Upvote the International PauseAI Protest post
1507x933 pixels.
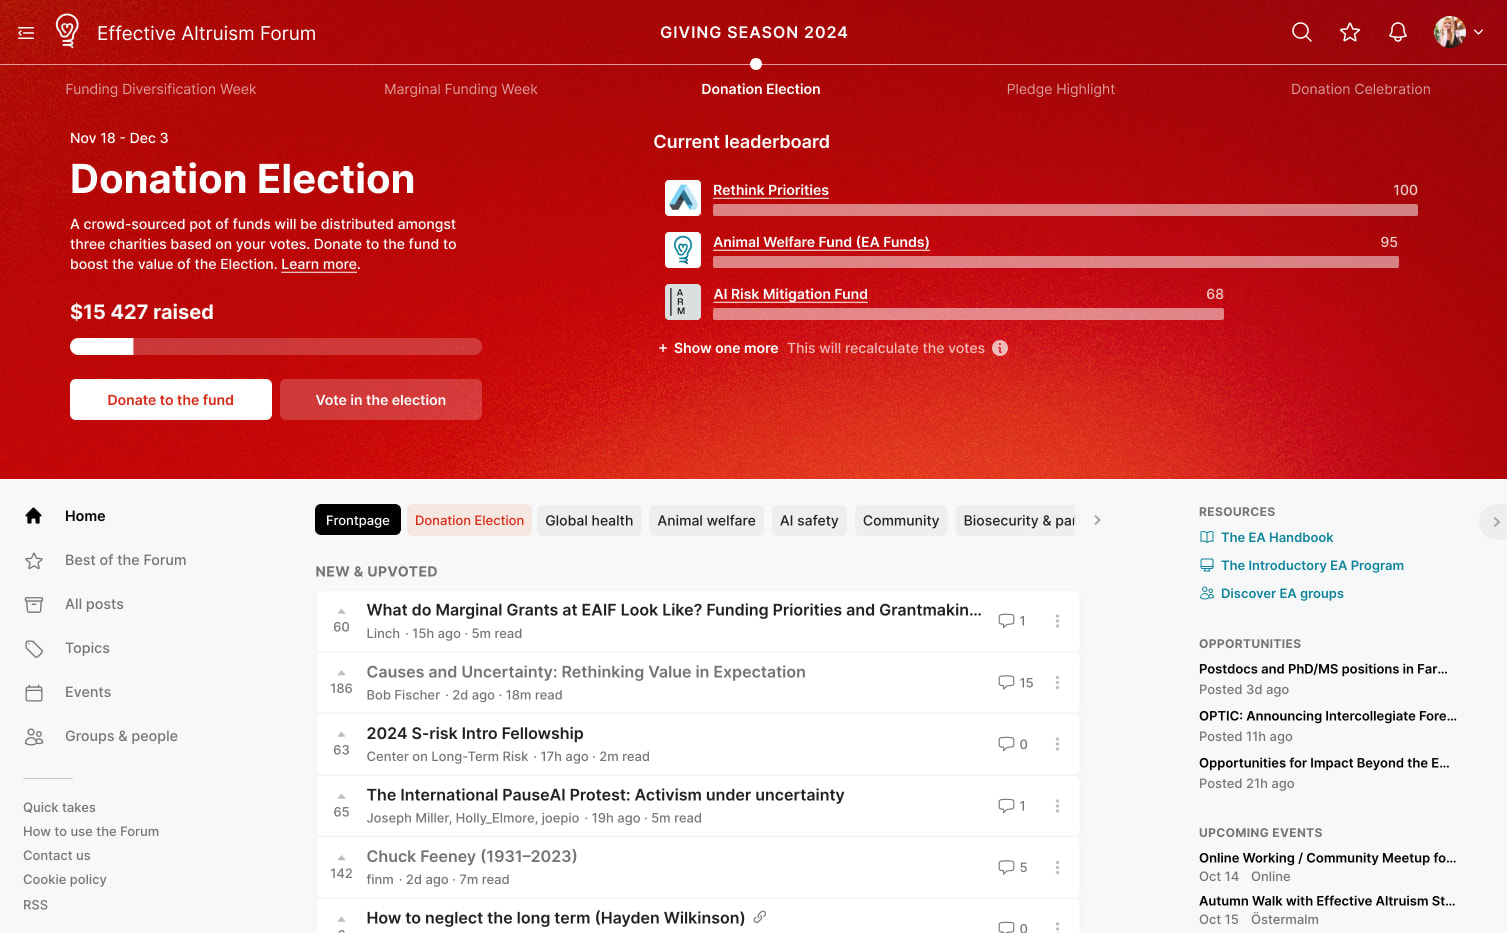[342, 796]
